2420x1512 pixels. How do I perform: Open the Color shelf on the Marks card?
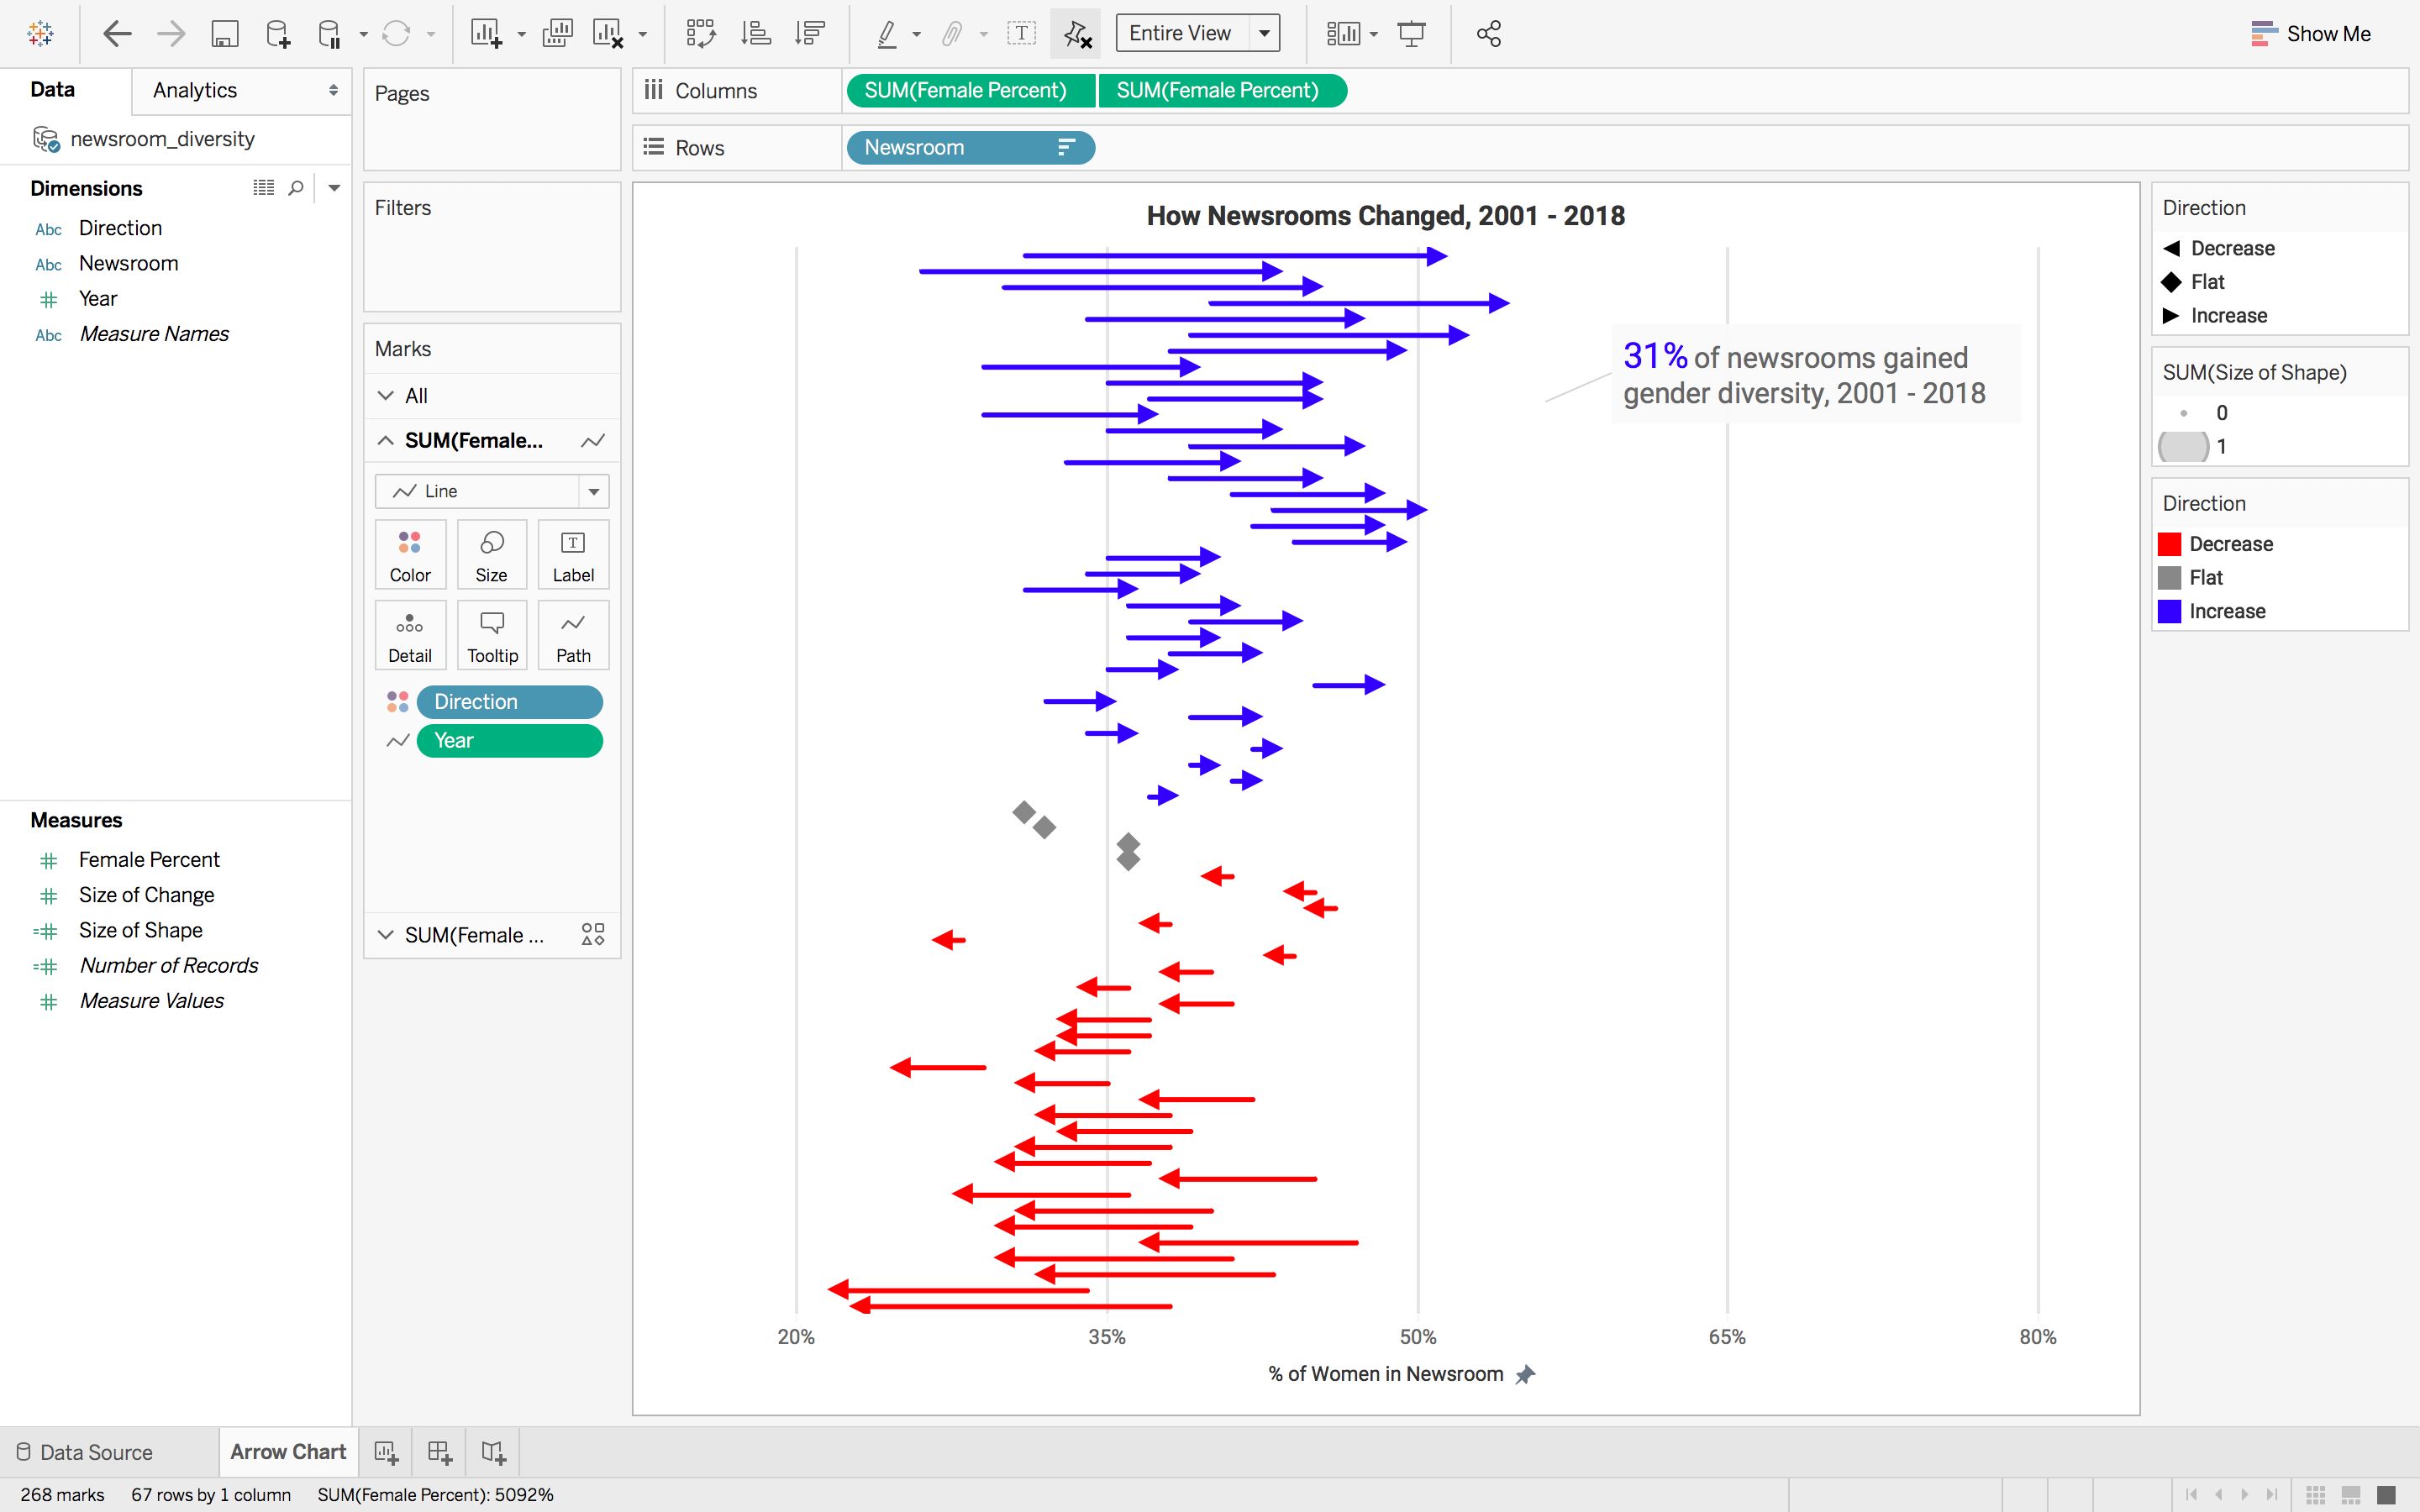[409, 553]
